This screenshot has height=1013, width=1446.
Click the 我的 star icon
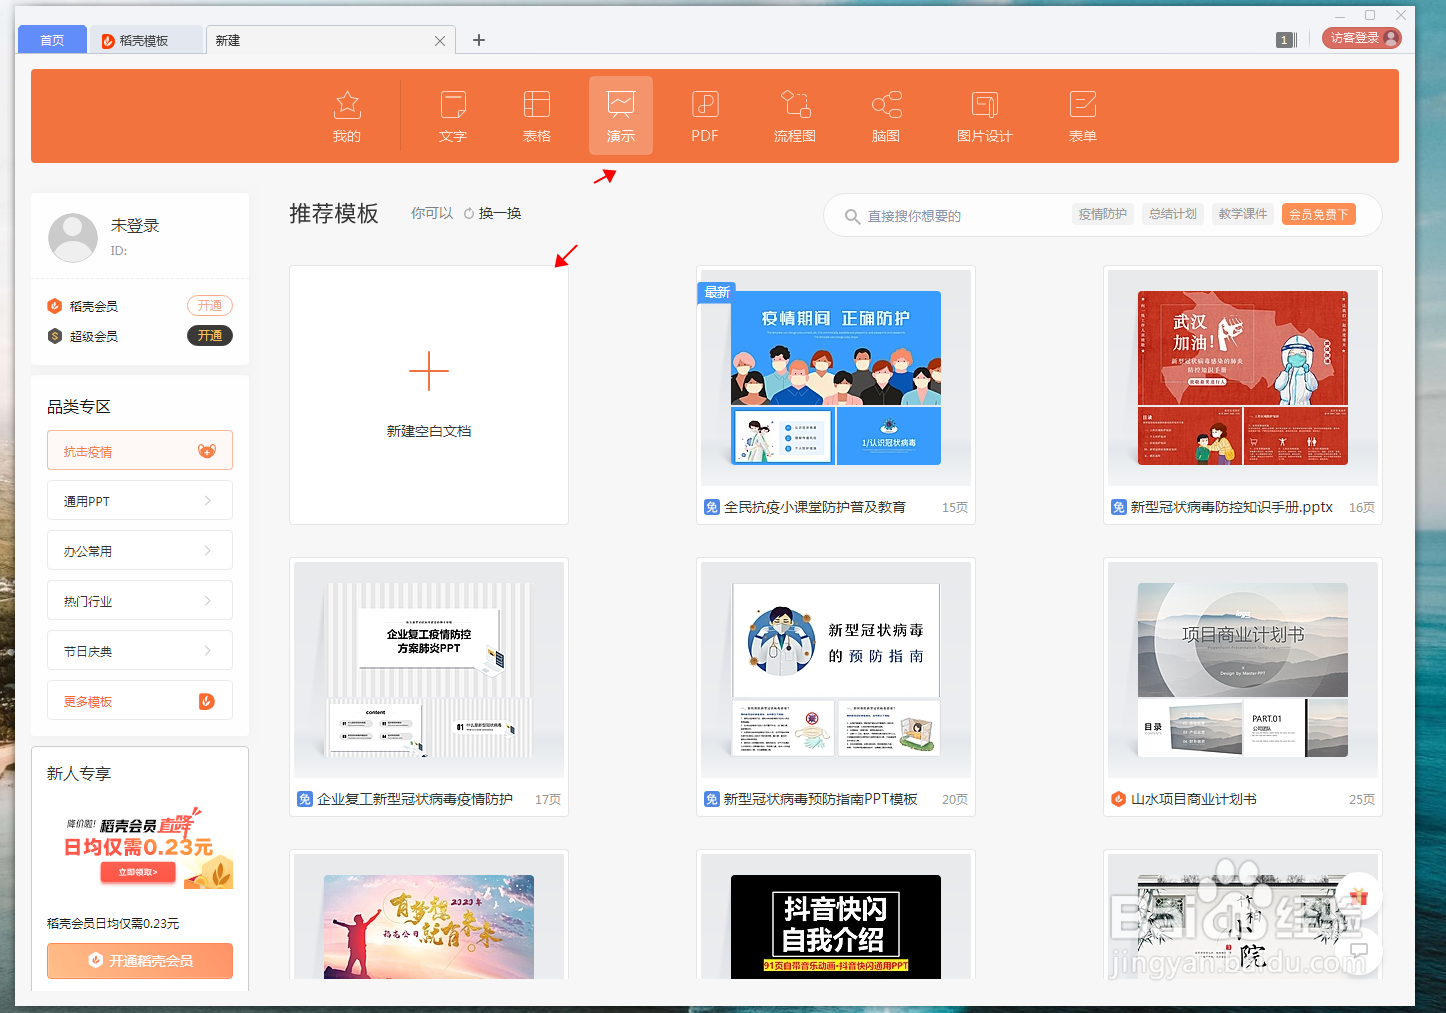pos(346,113)
